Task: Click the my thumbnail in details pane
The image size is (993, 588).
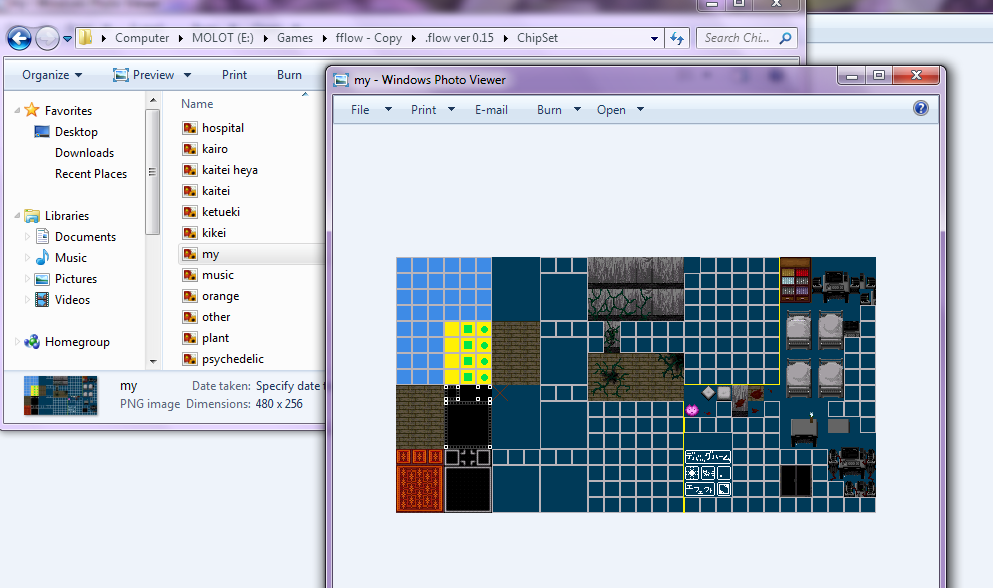Action: [61, 395]
